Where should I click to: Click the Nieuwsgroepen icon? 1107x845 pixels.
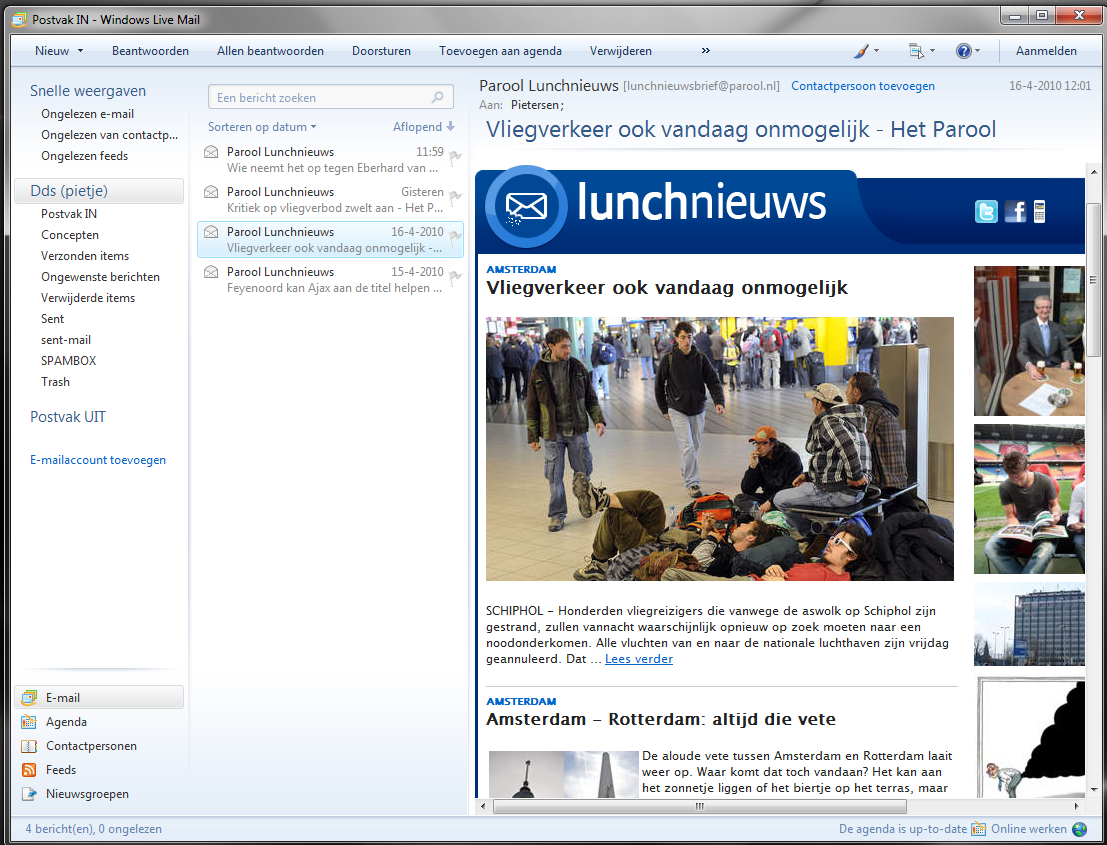[29, 793]
